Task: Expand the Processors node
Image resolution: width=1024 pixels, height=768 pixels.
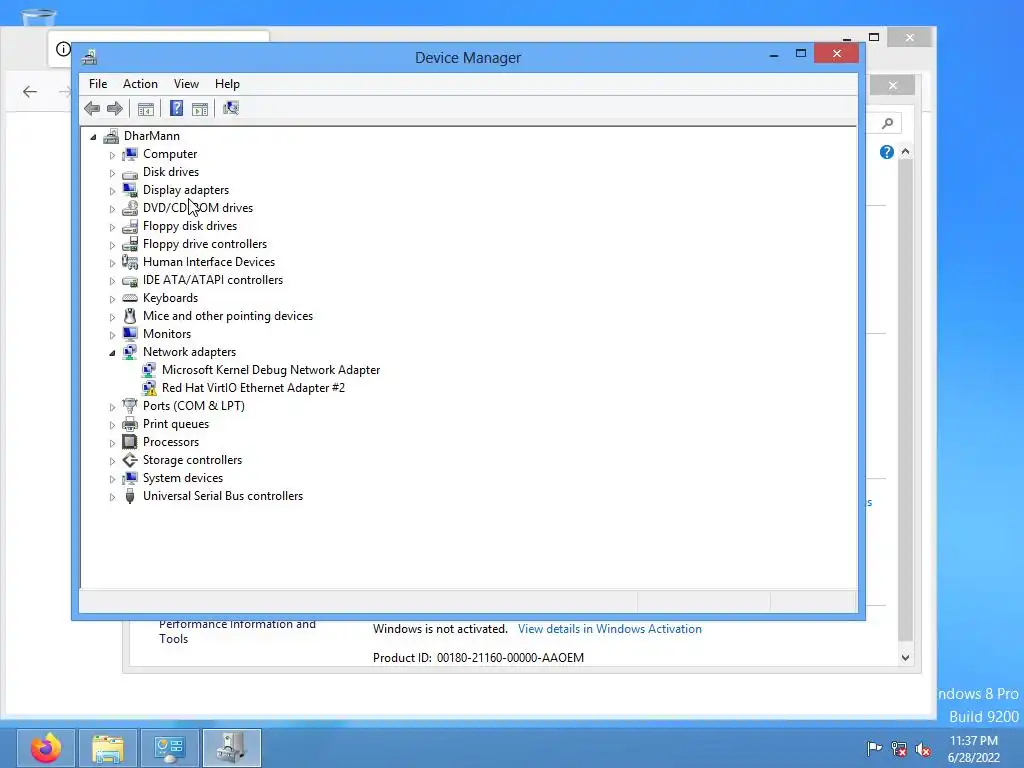Action: tap(112, 443)
